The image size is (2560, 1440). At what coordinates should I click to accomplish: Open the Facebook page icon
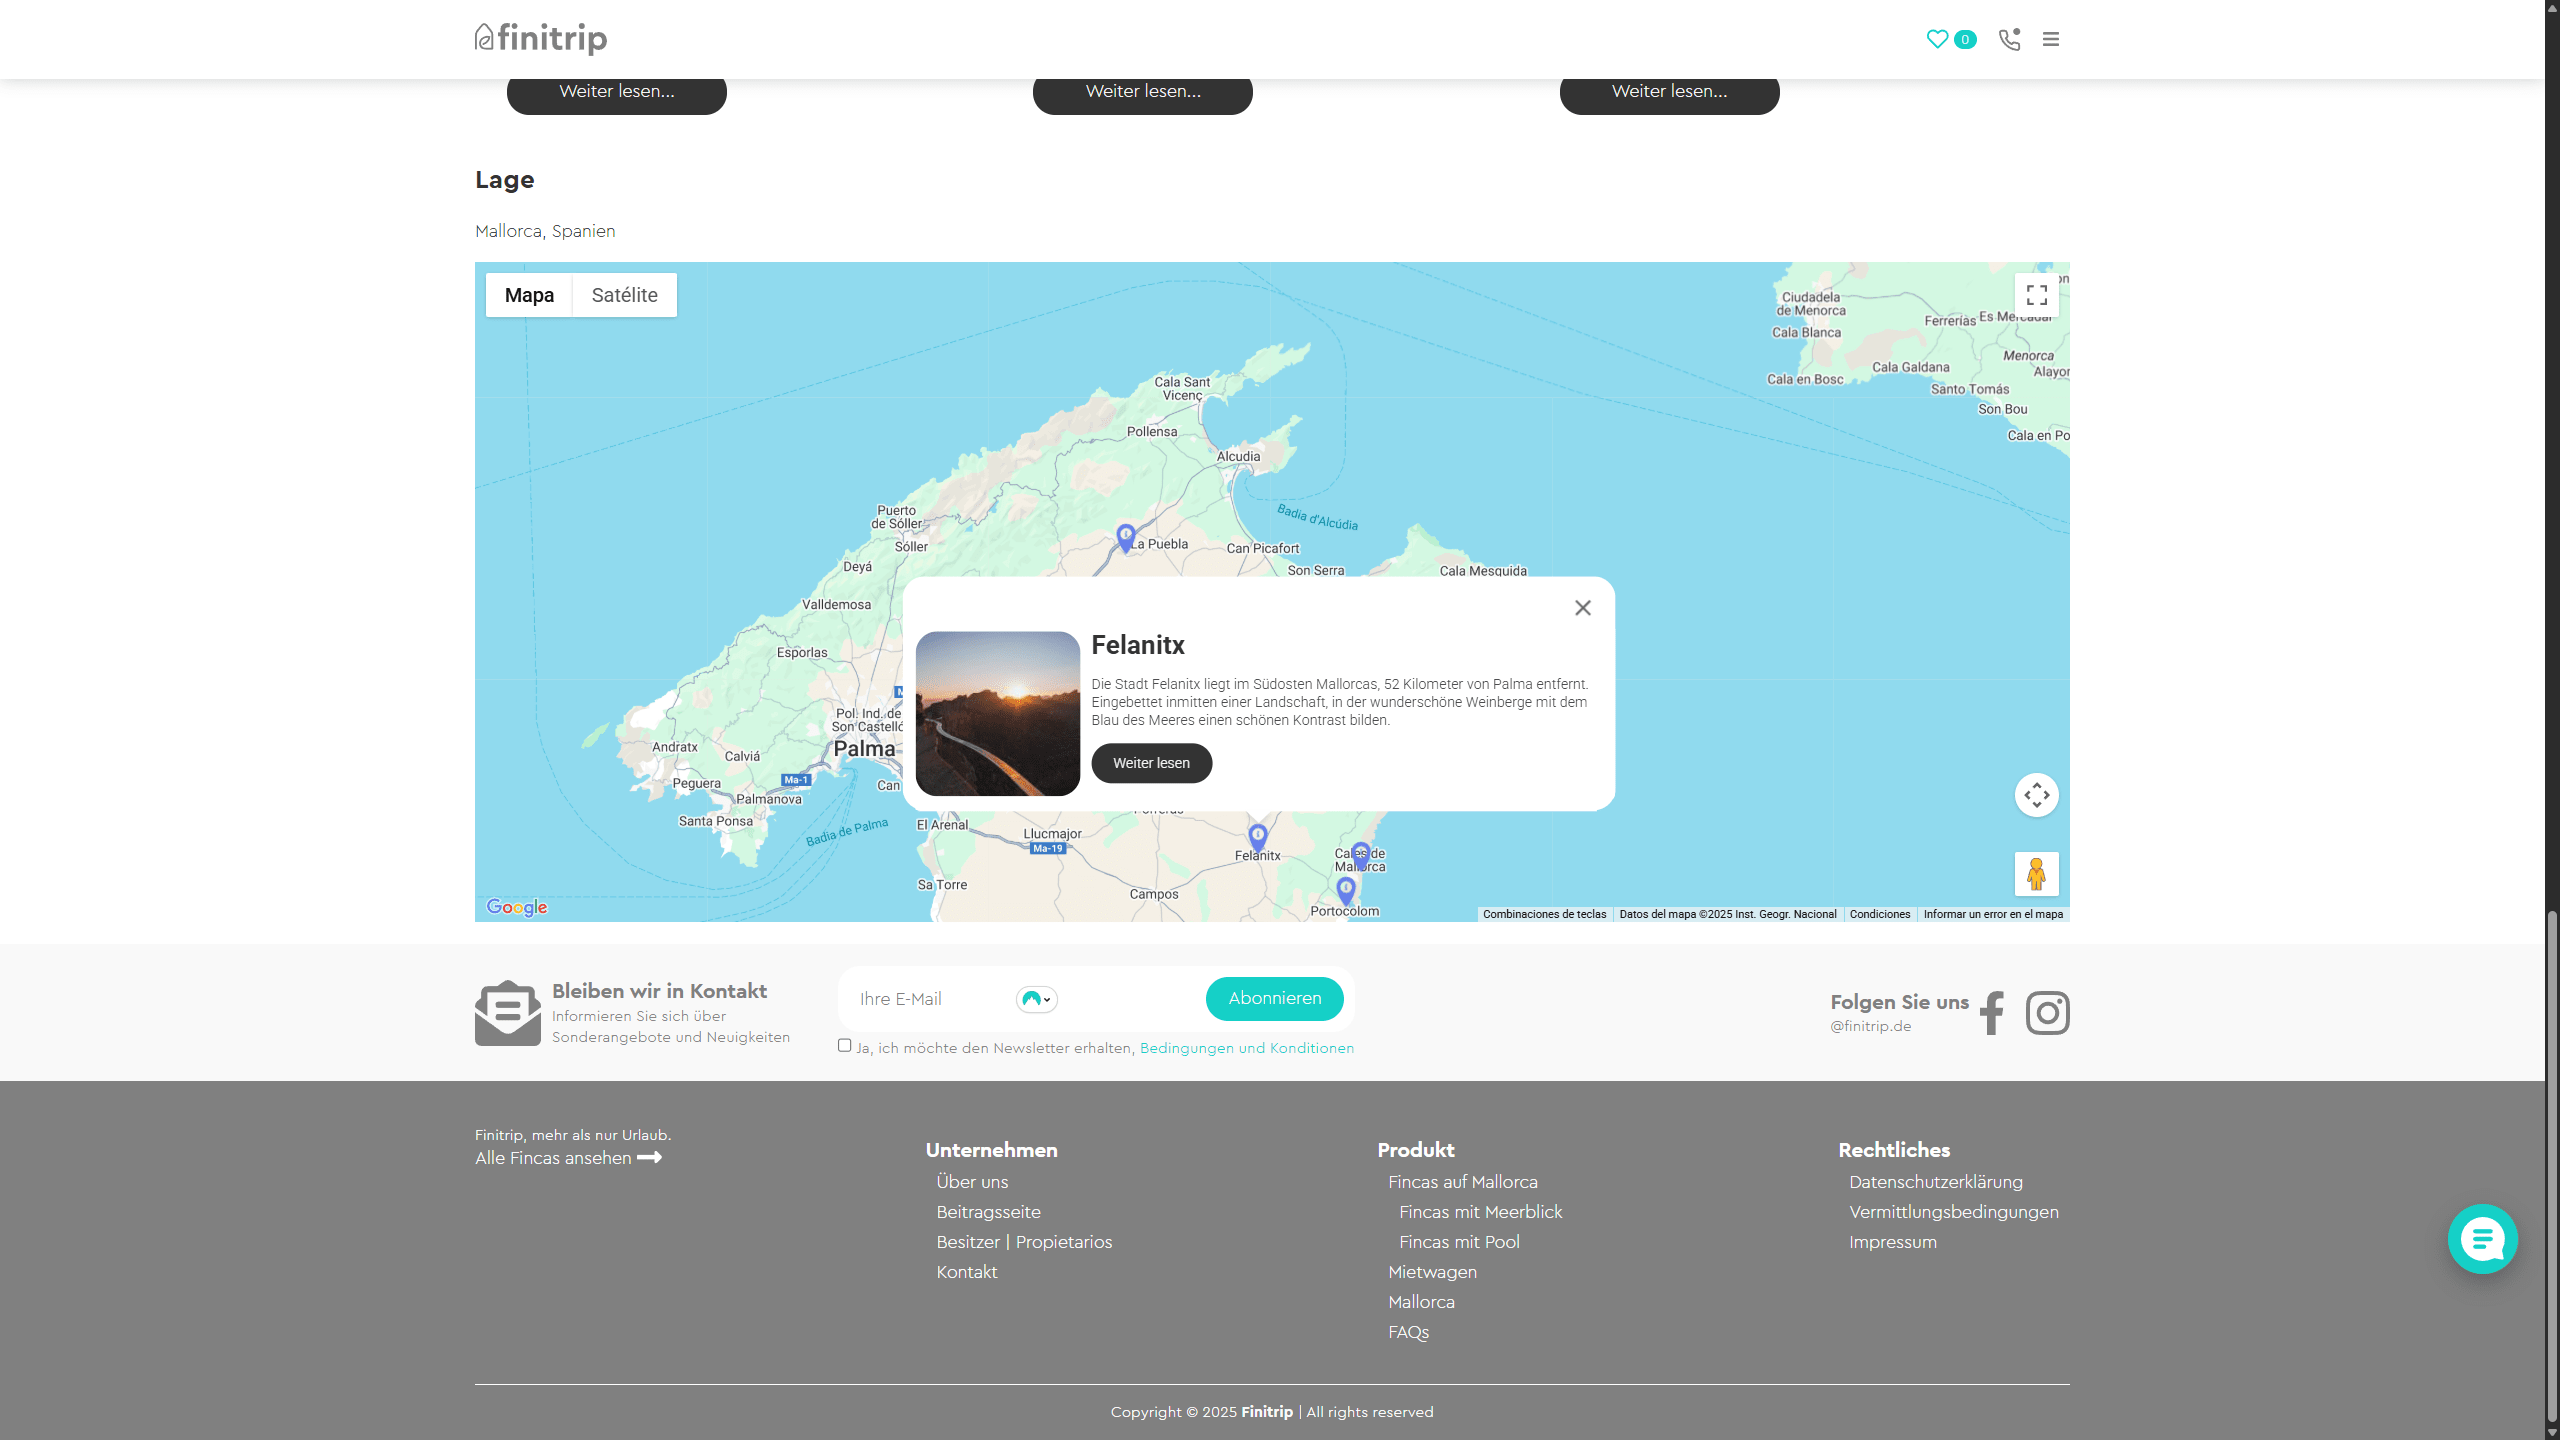[x=1992, y=1013]
